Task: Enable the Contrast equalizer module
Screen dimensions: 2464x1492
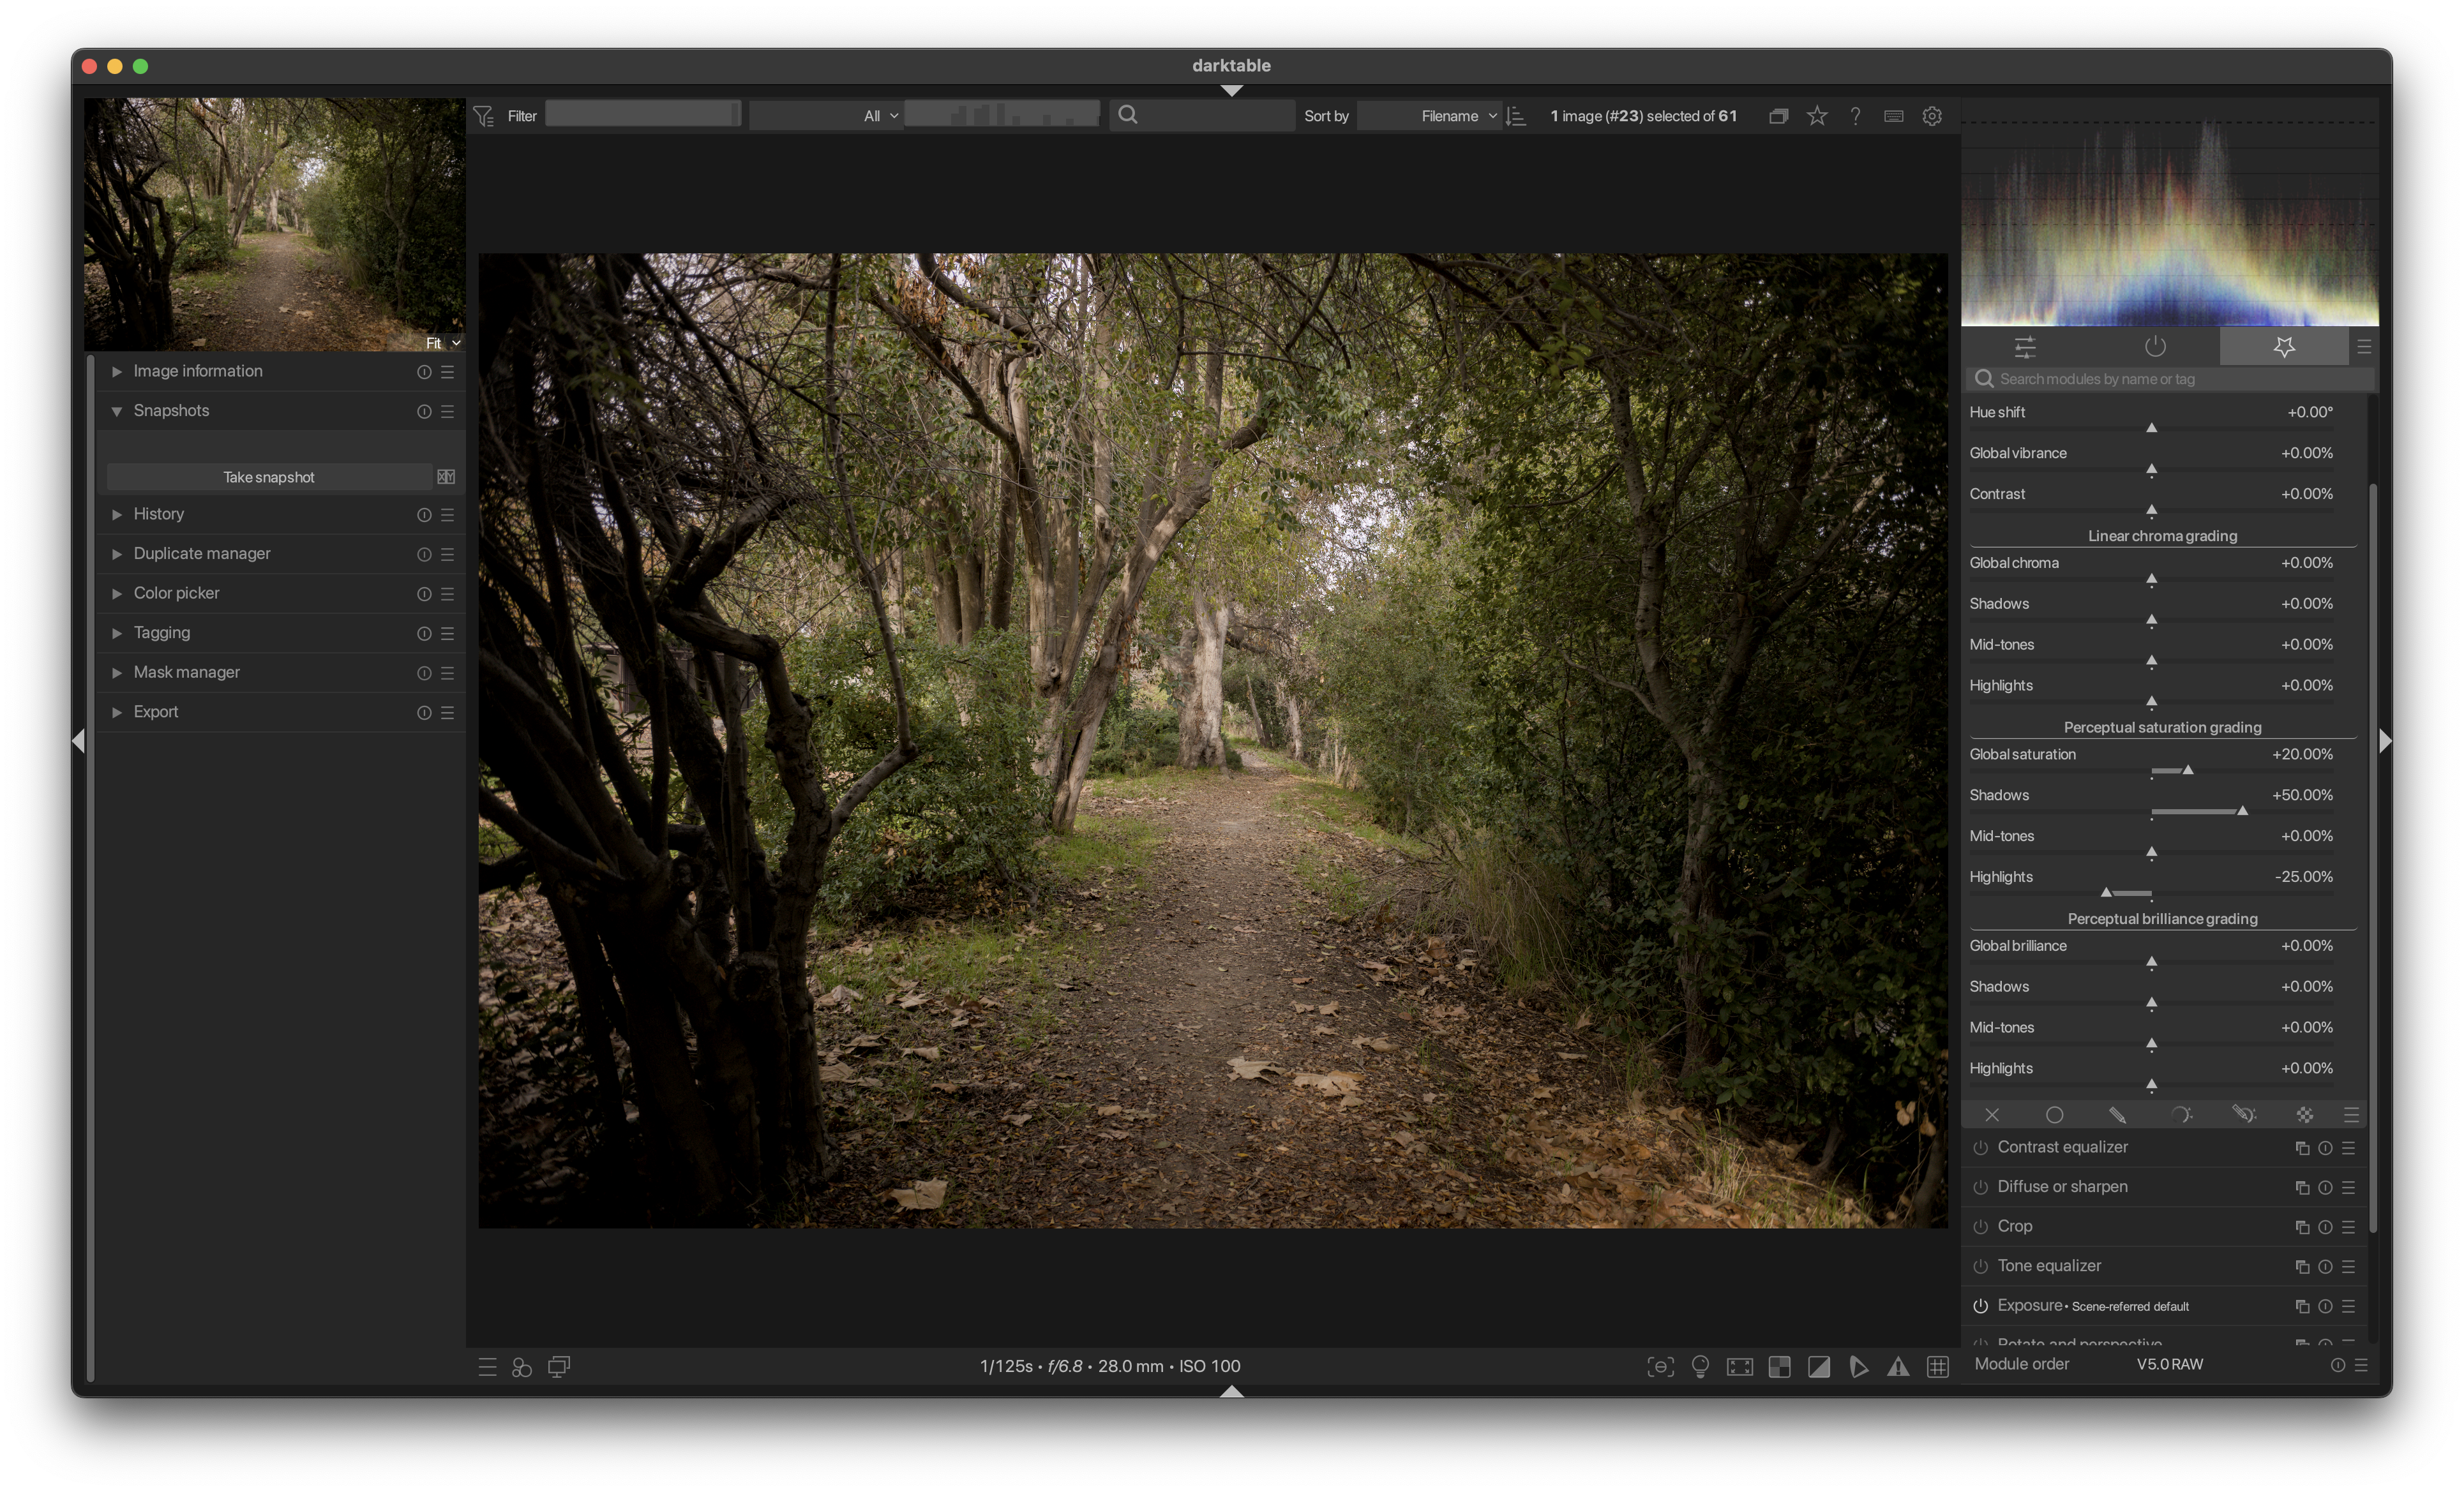Action: coord(1980,1148)
